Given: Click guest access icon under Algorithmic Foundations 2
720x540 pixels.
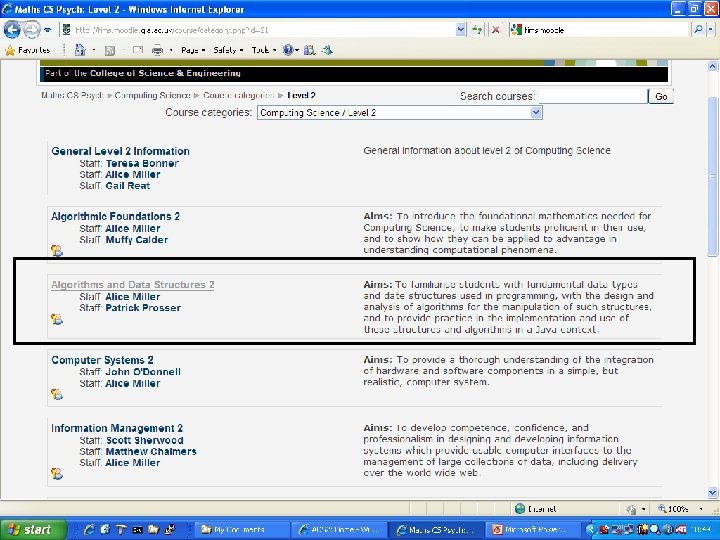Looking at the screenshot, I should click(x=56, y=251).
